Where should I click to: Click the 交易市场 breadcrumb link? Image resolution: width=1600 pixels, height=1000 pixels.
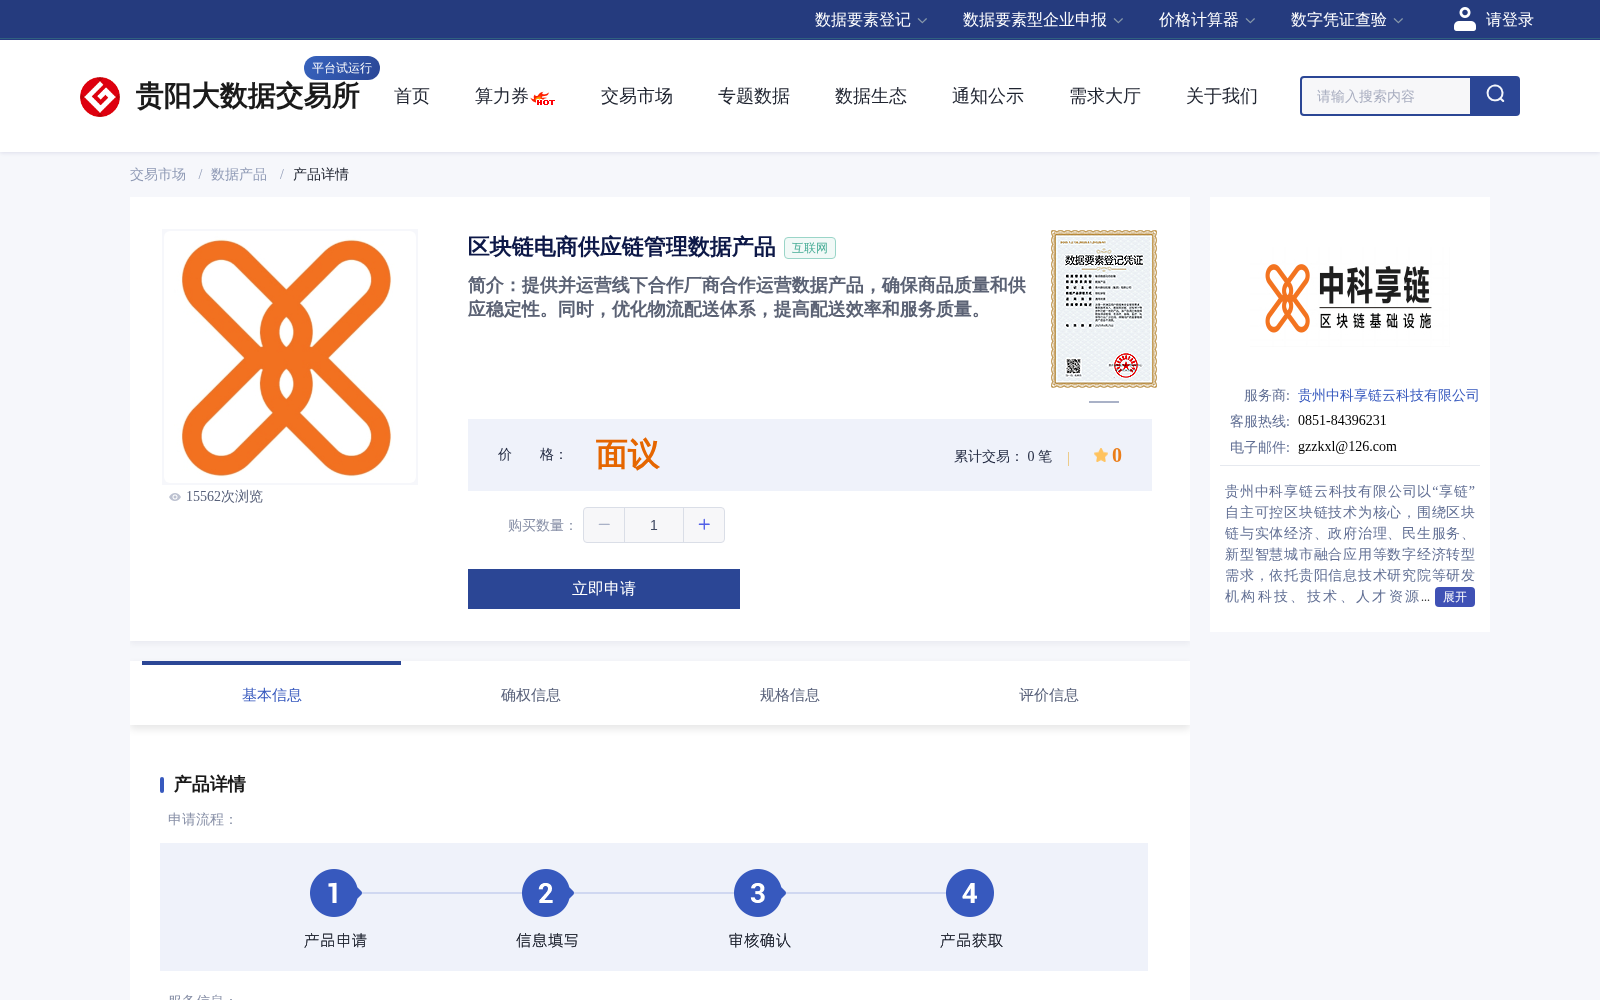click(x=158, y=174)
